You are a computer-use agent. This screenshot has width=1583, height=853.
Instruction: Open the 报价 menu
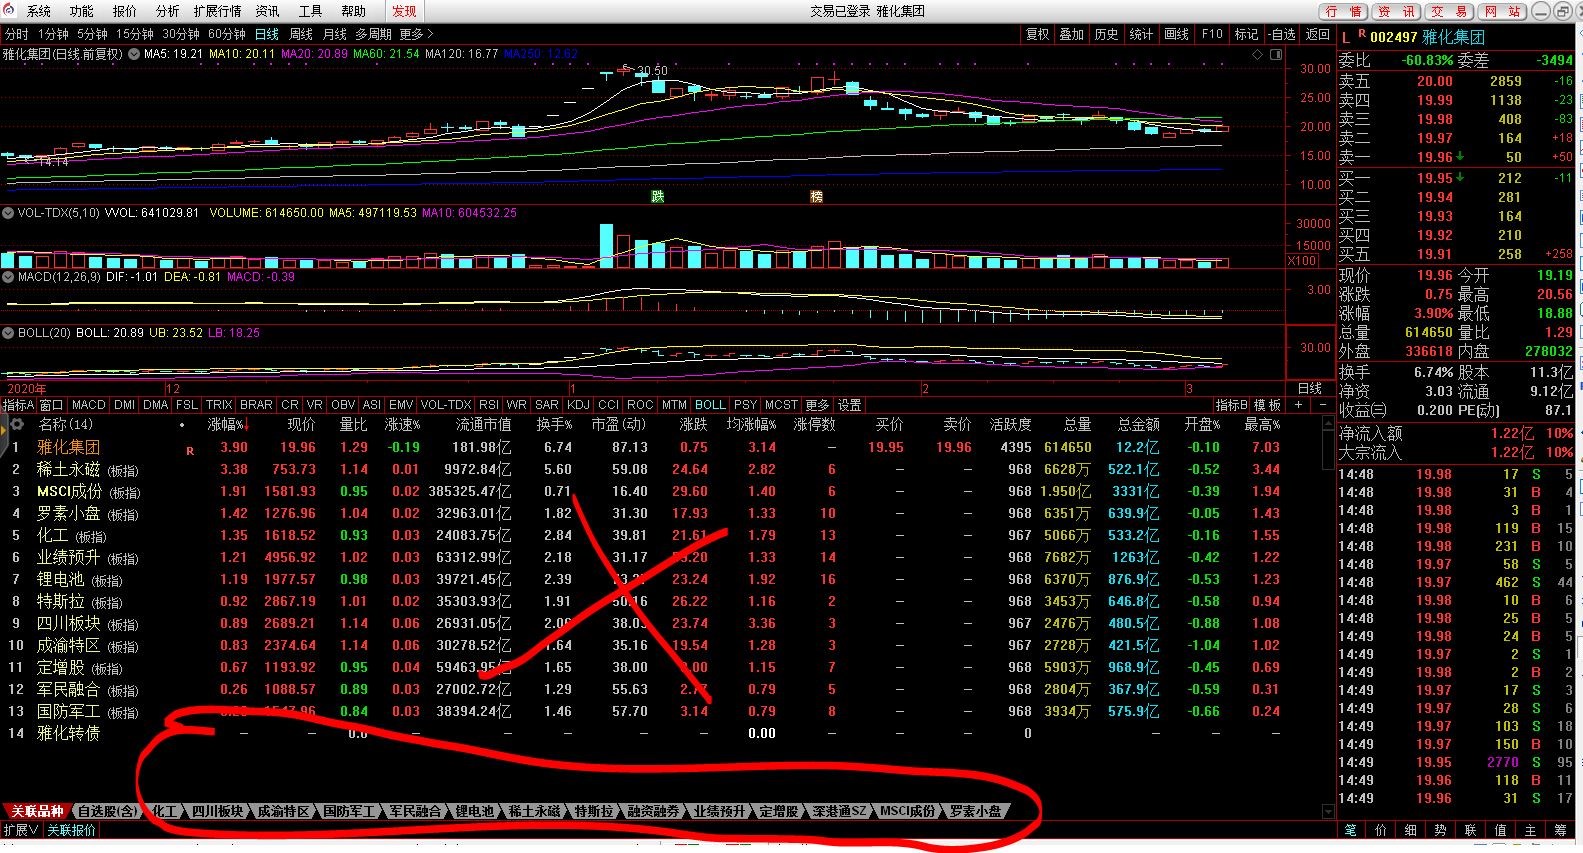pos(125,11)
